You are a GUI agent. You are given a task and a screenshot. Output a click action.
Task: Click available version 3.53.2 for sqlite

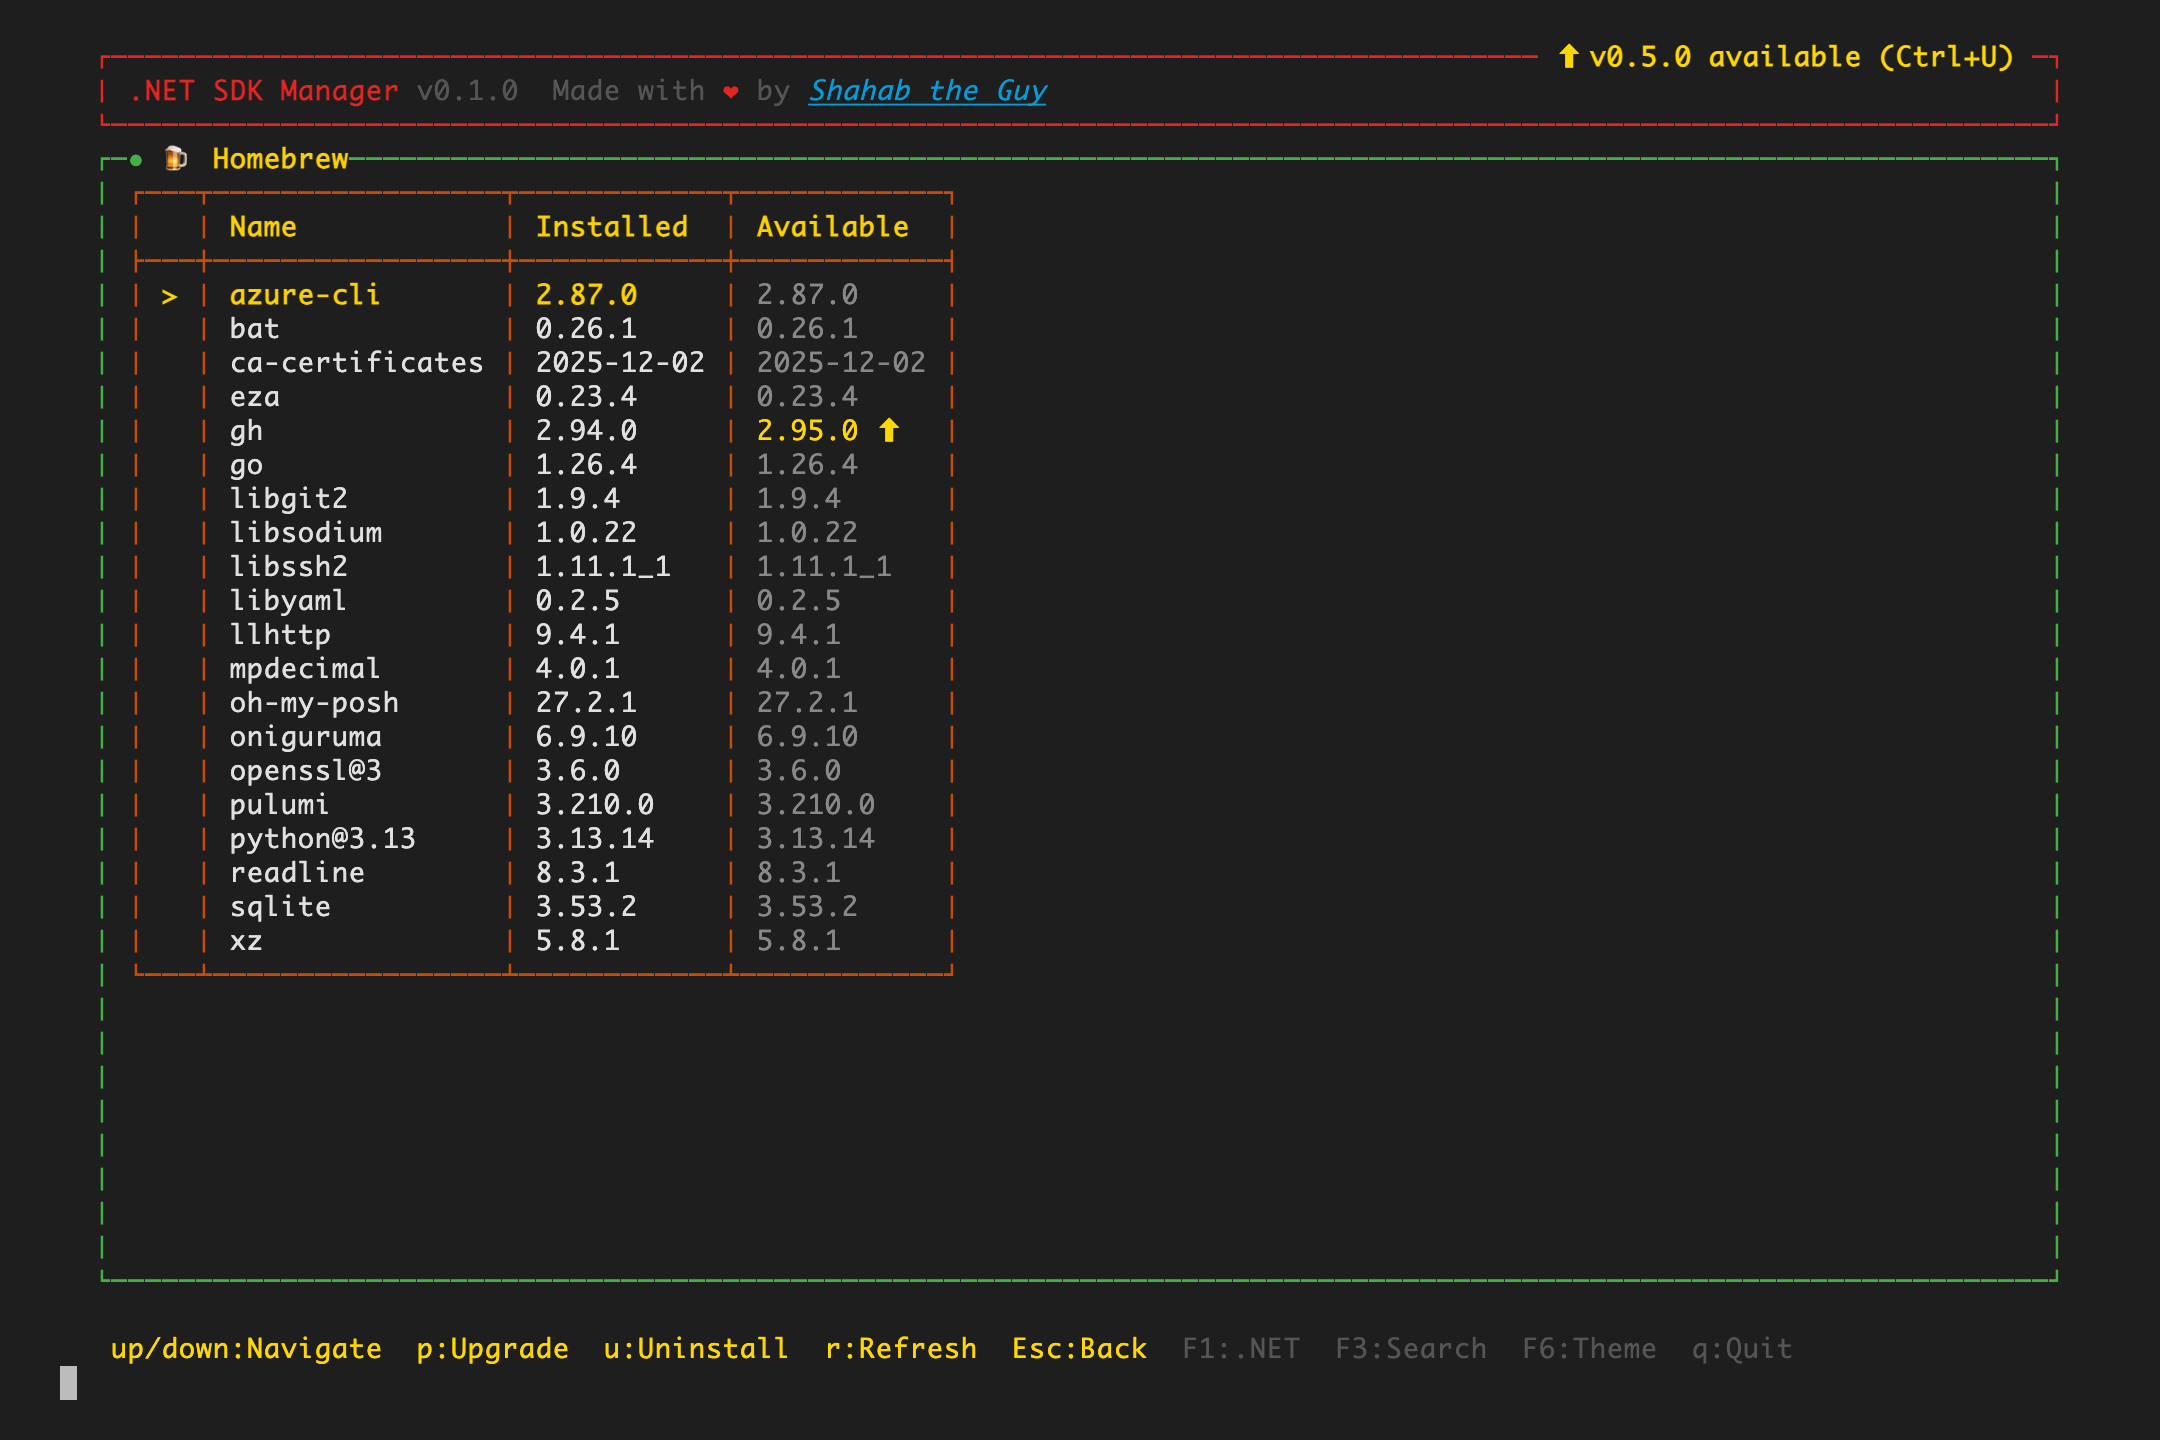[x=807, y=907]
